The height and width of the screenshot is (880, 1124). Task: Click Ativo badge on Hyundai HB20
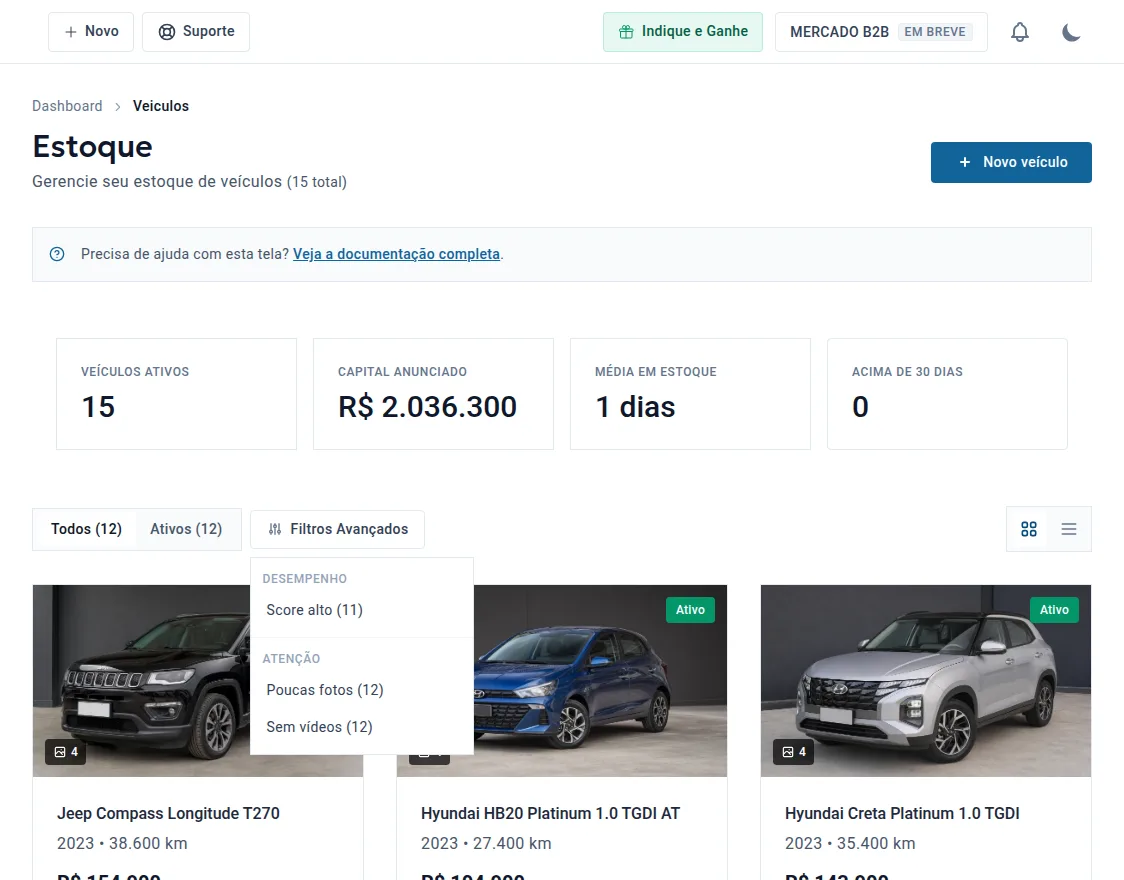(x=690, y=610)
